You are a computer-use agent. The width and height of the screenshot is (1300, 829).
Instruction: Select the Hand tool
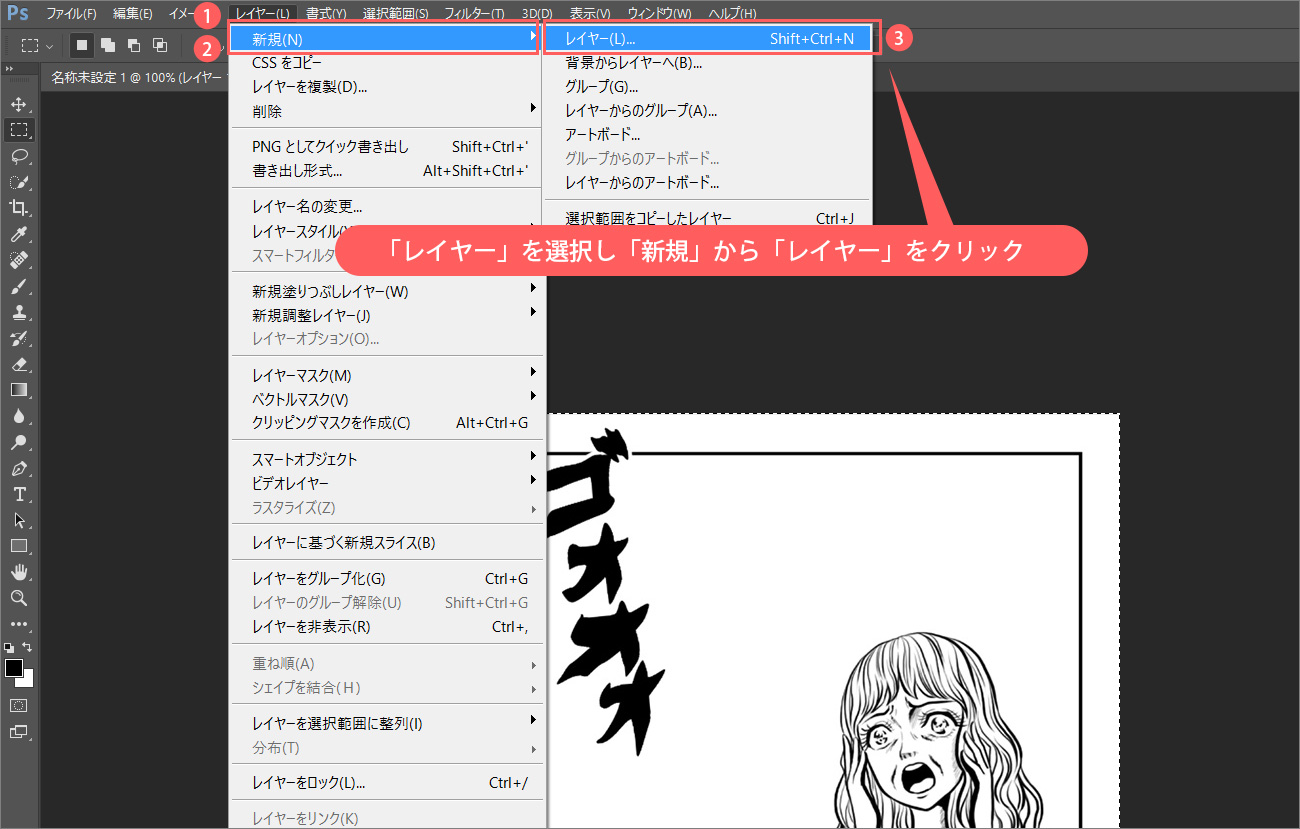coord(18,572)
